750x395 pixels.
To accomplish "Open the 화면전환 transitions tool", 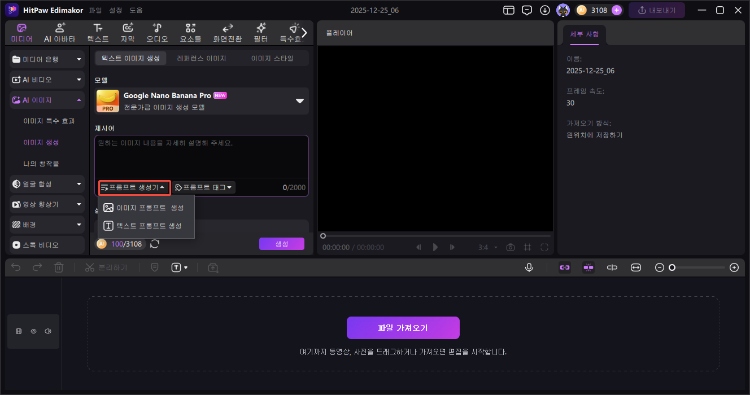I will pyautogui.click(x=227, y=33).
